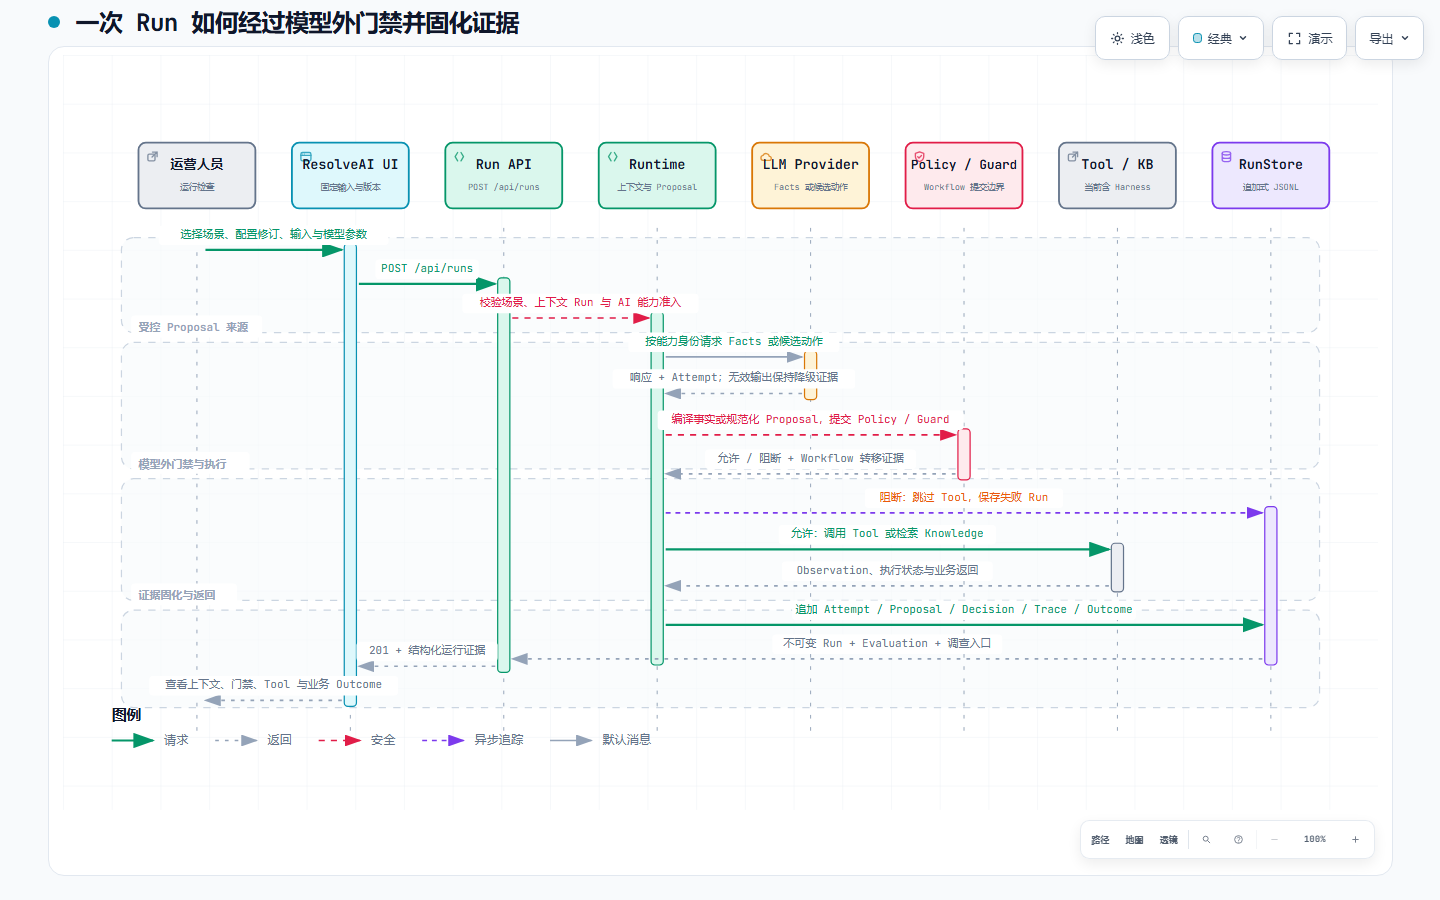The height and width of the screenshot is (900, 1440).
Task: Click the message '校验场景、上下文 Run 与 AI 能力准入'
Action: tap(580, 302)
